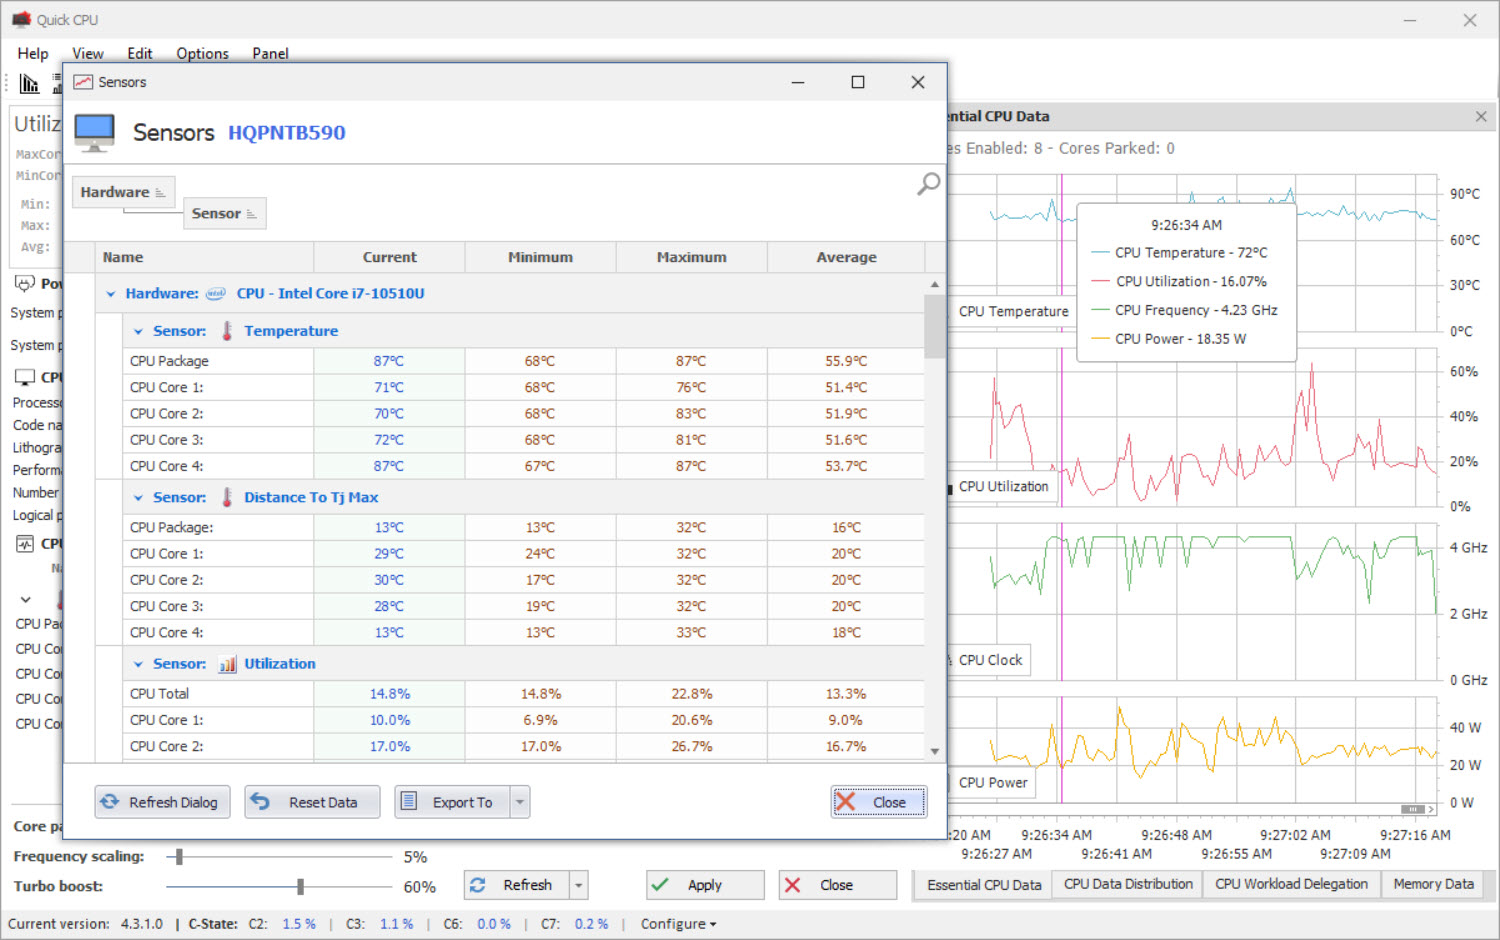Screen dimensions: 1500x940
Task: Click the Apply button with green checkmark
Action: (705, 885)
